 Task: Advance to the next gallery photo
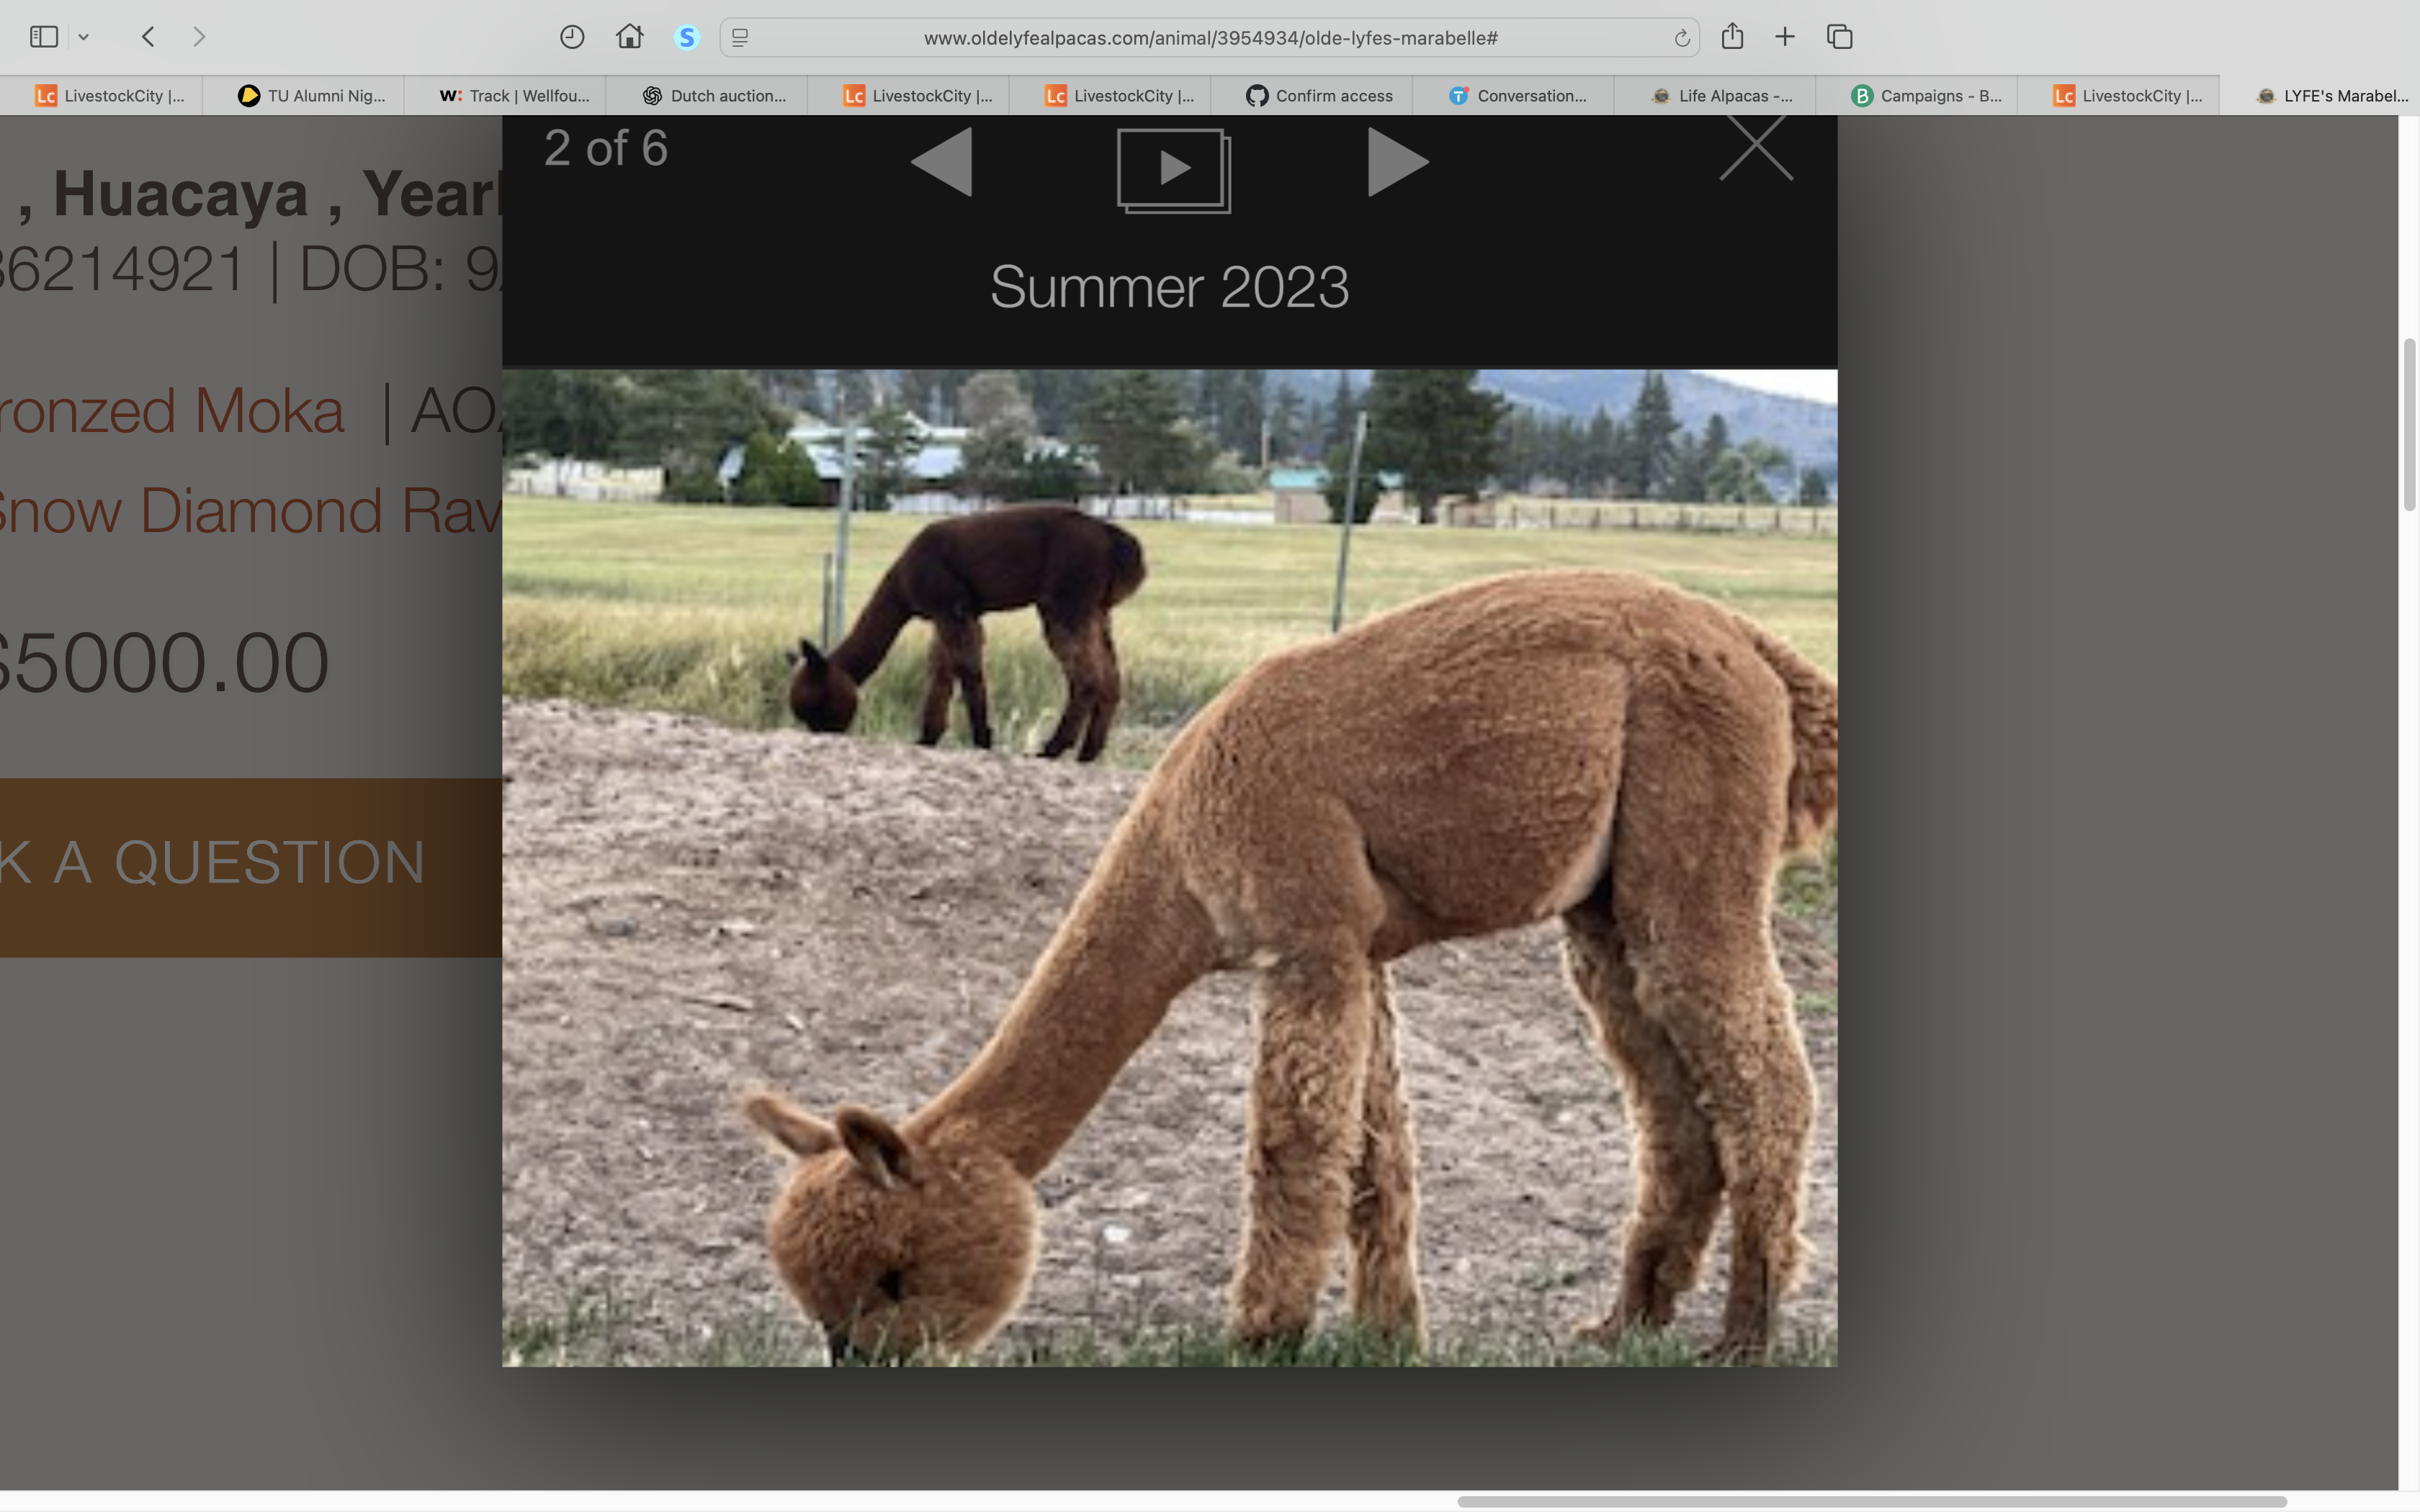(1397, 162)
